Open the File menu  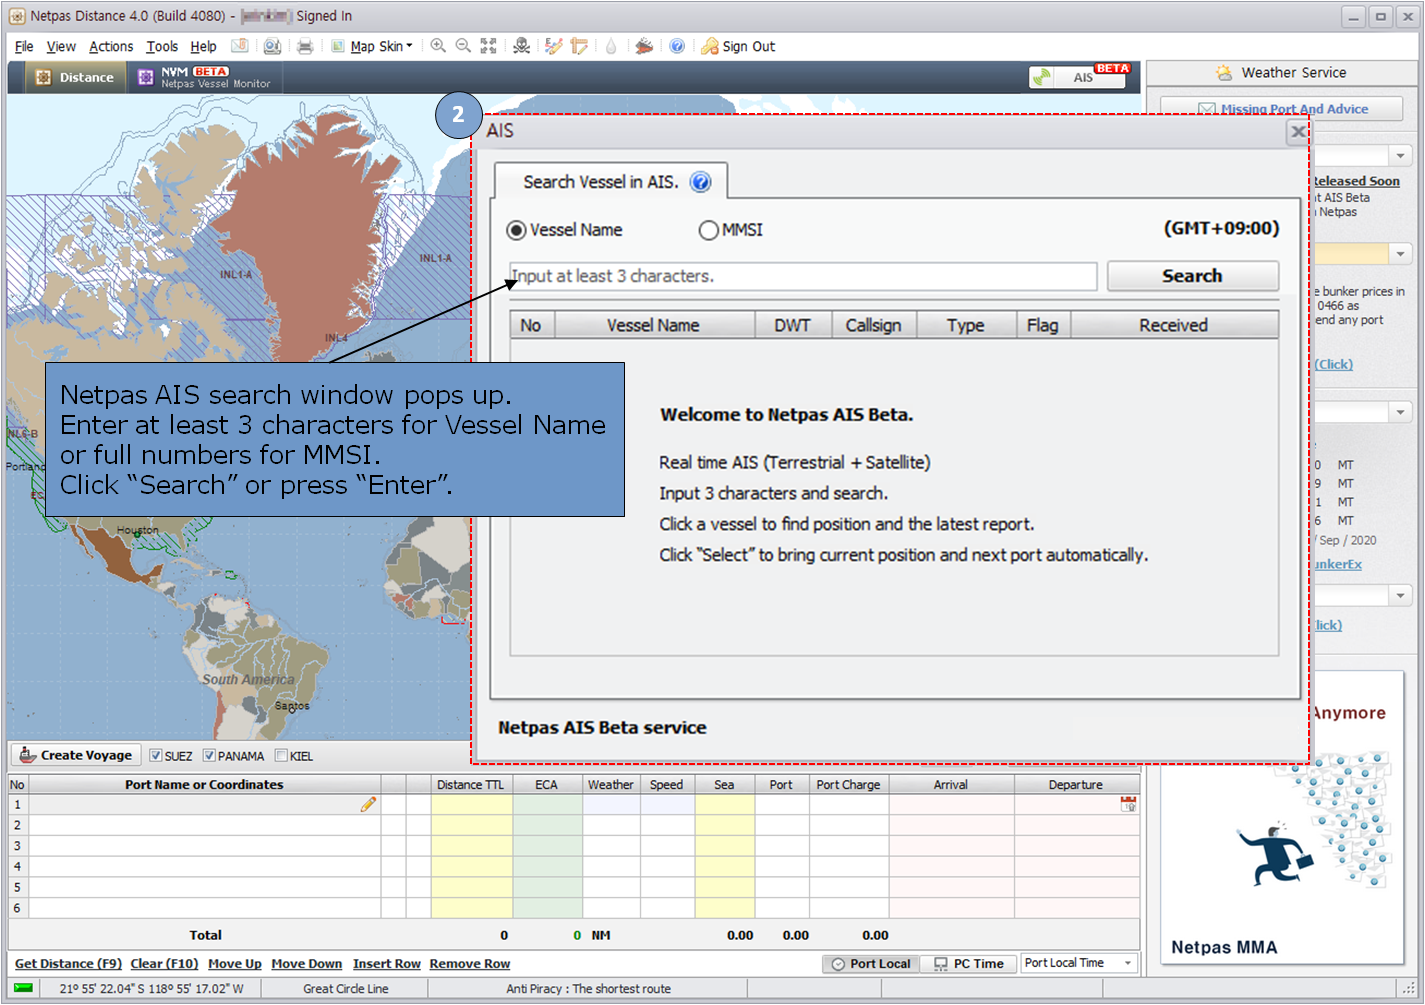24,46
